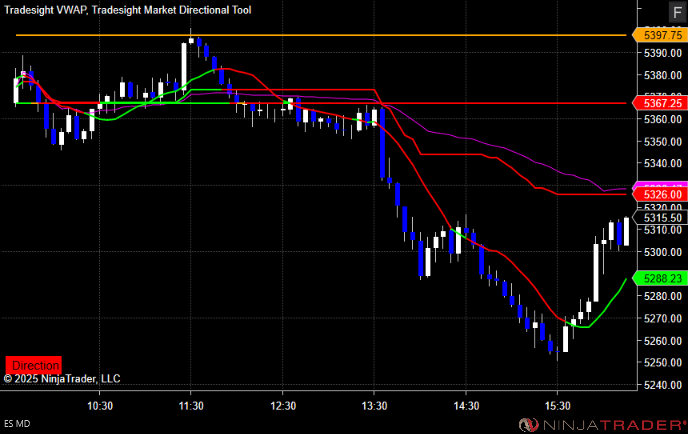688x434 pixels.
Task: Click the 5300.00 price axis label
Action: pyautogui.click(x=663, y=252)
